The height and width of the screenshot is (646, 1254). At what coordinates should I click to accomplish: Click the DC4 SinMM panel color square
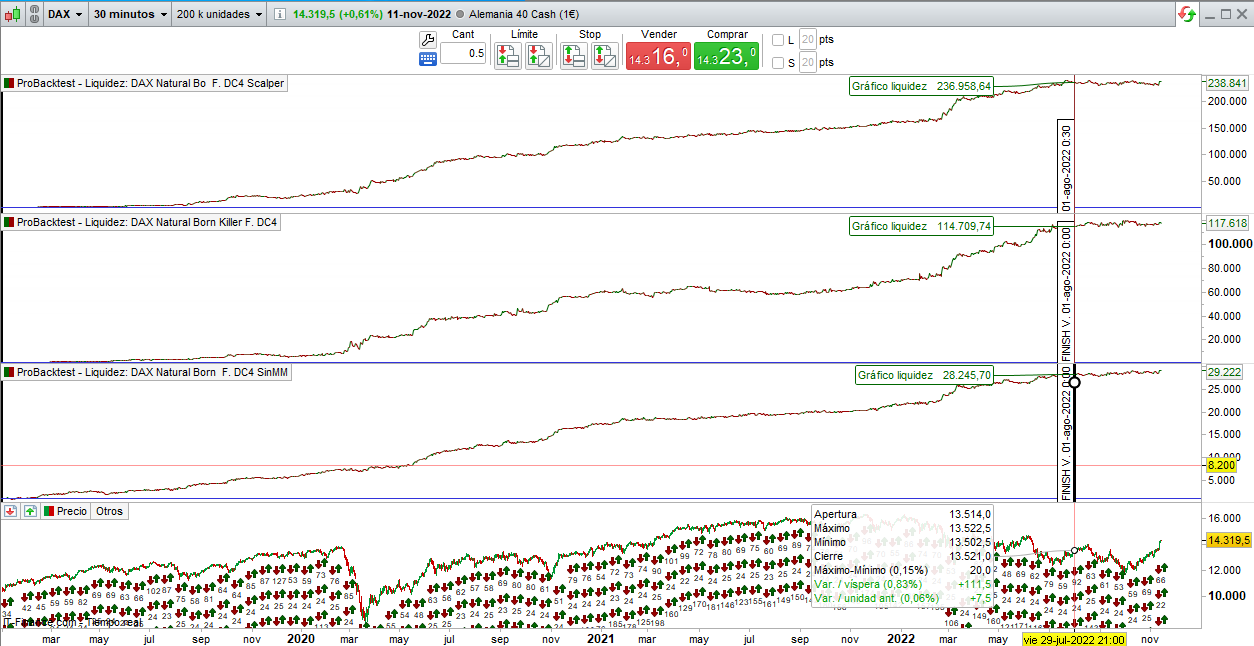coord(9,373)
